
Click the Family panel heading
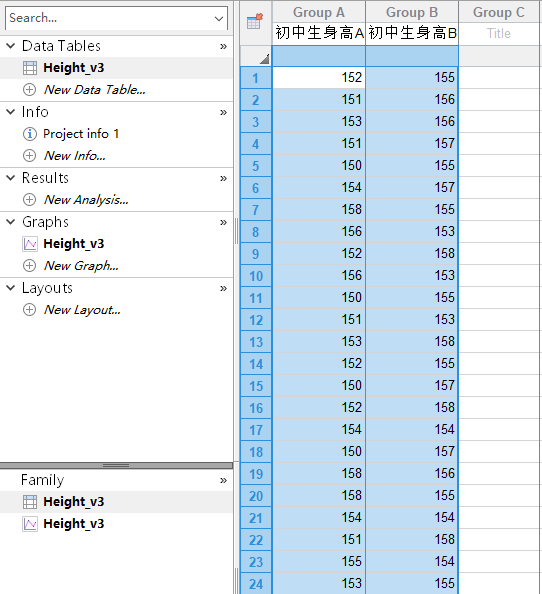tap(42, 480)
